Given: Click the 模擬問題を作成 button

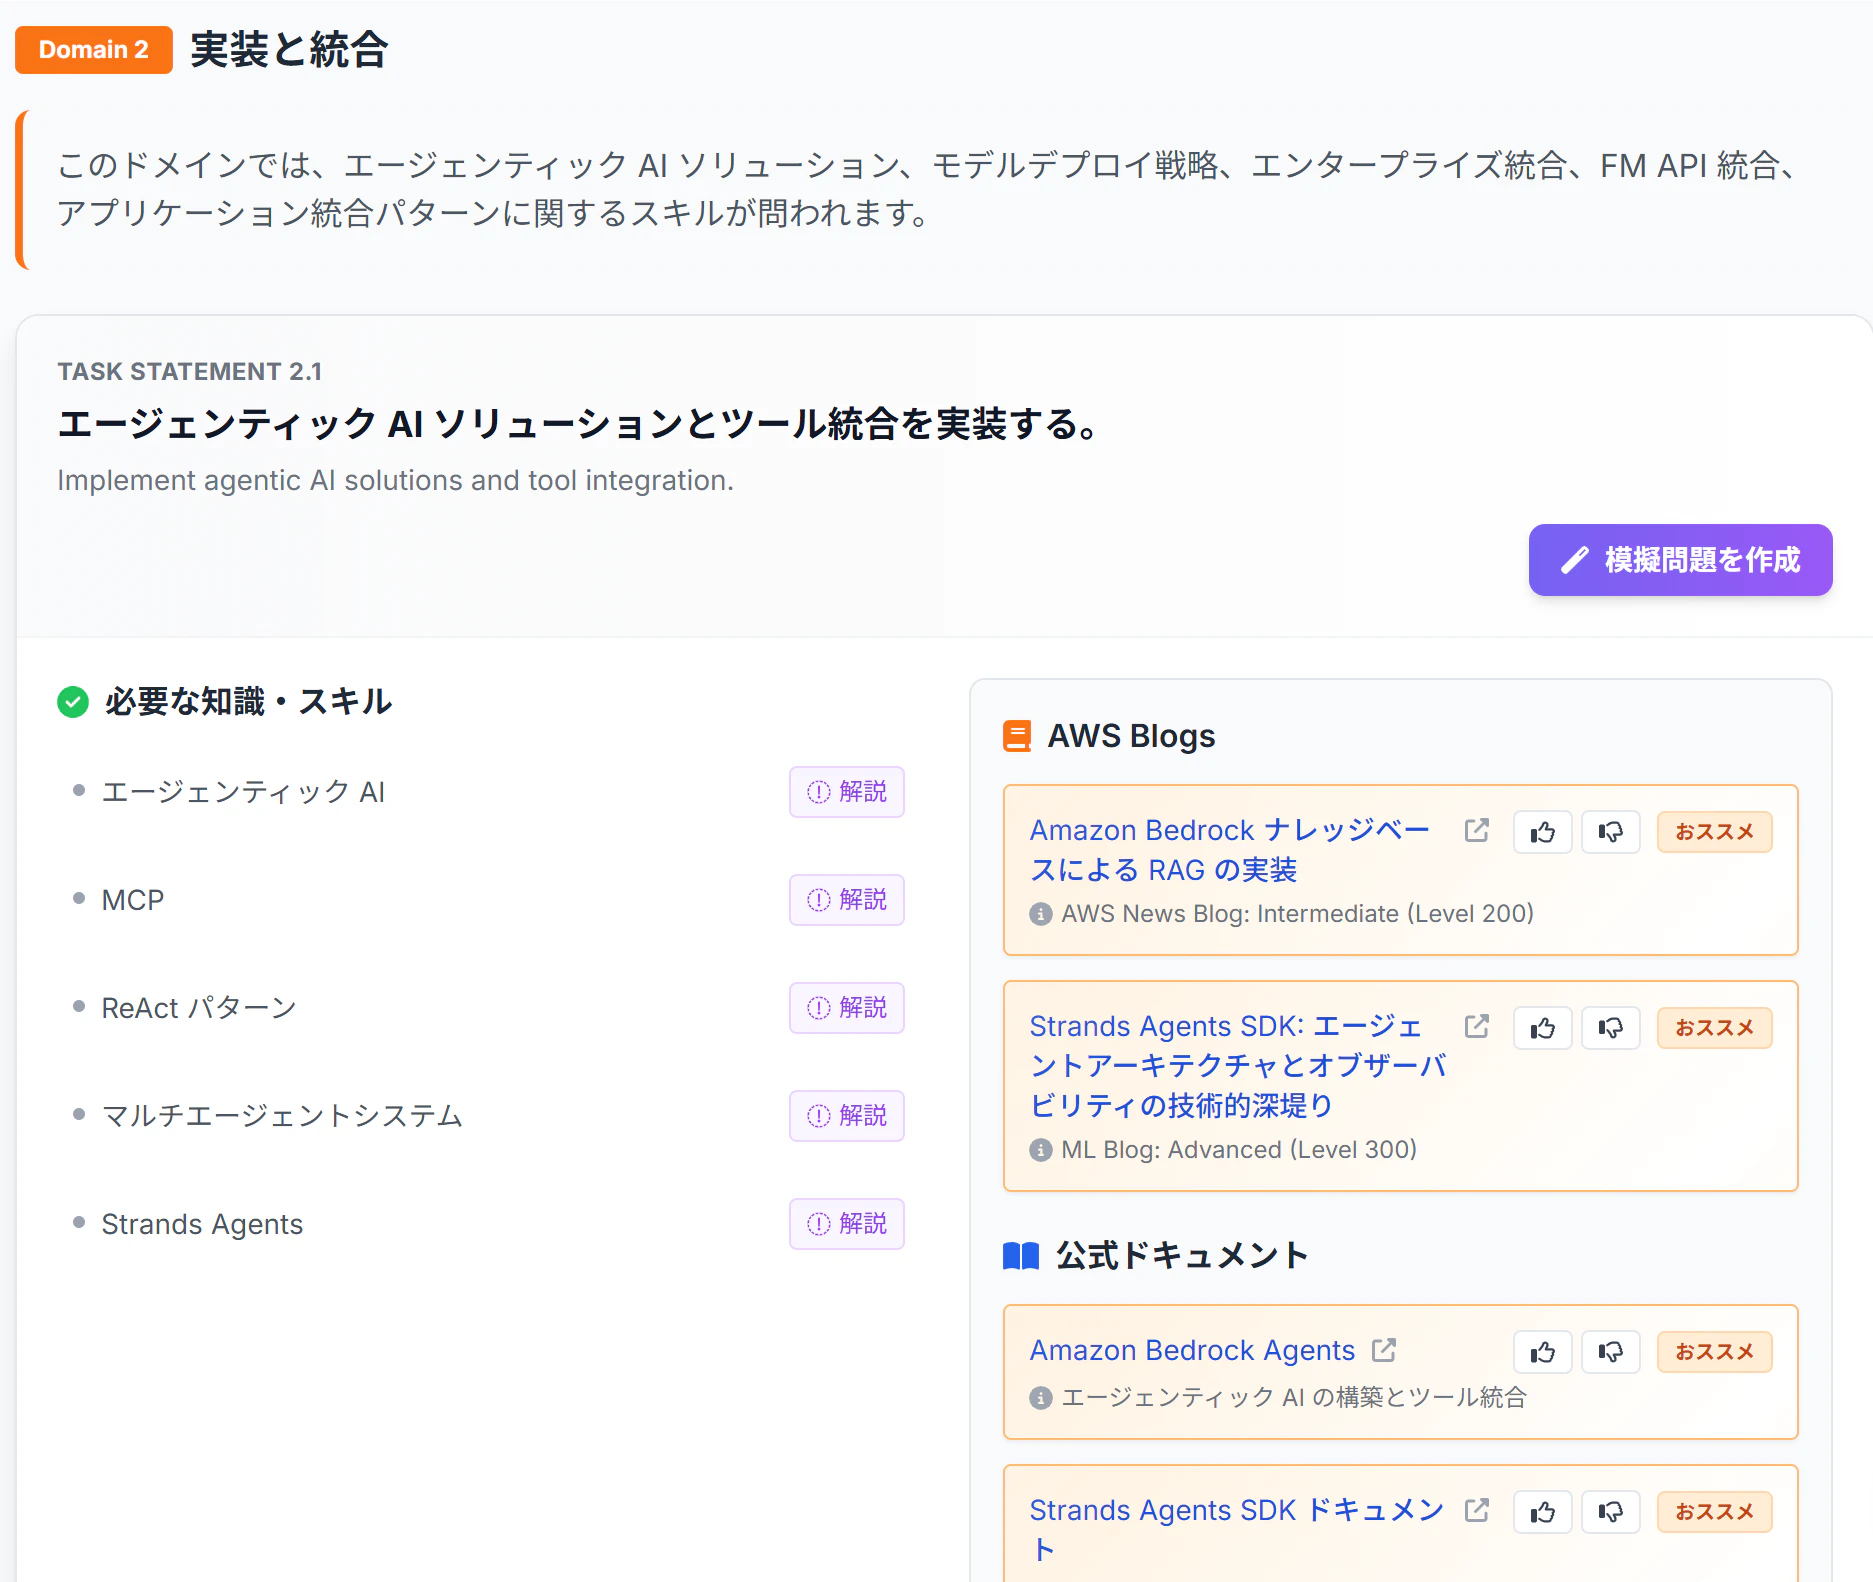Looking at the screenshot, I should pyautogui.click(x=1680, y=560).
